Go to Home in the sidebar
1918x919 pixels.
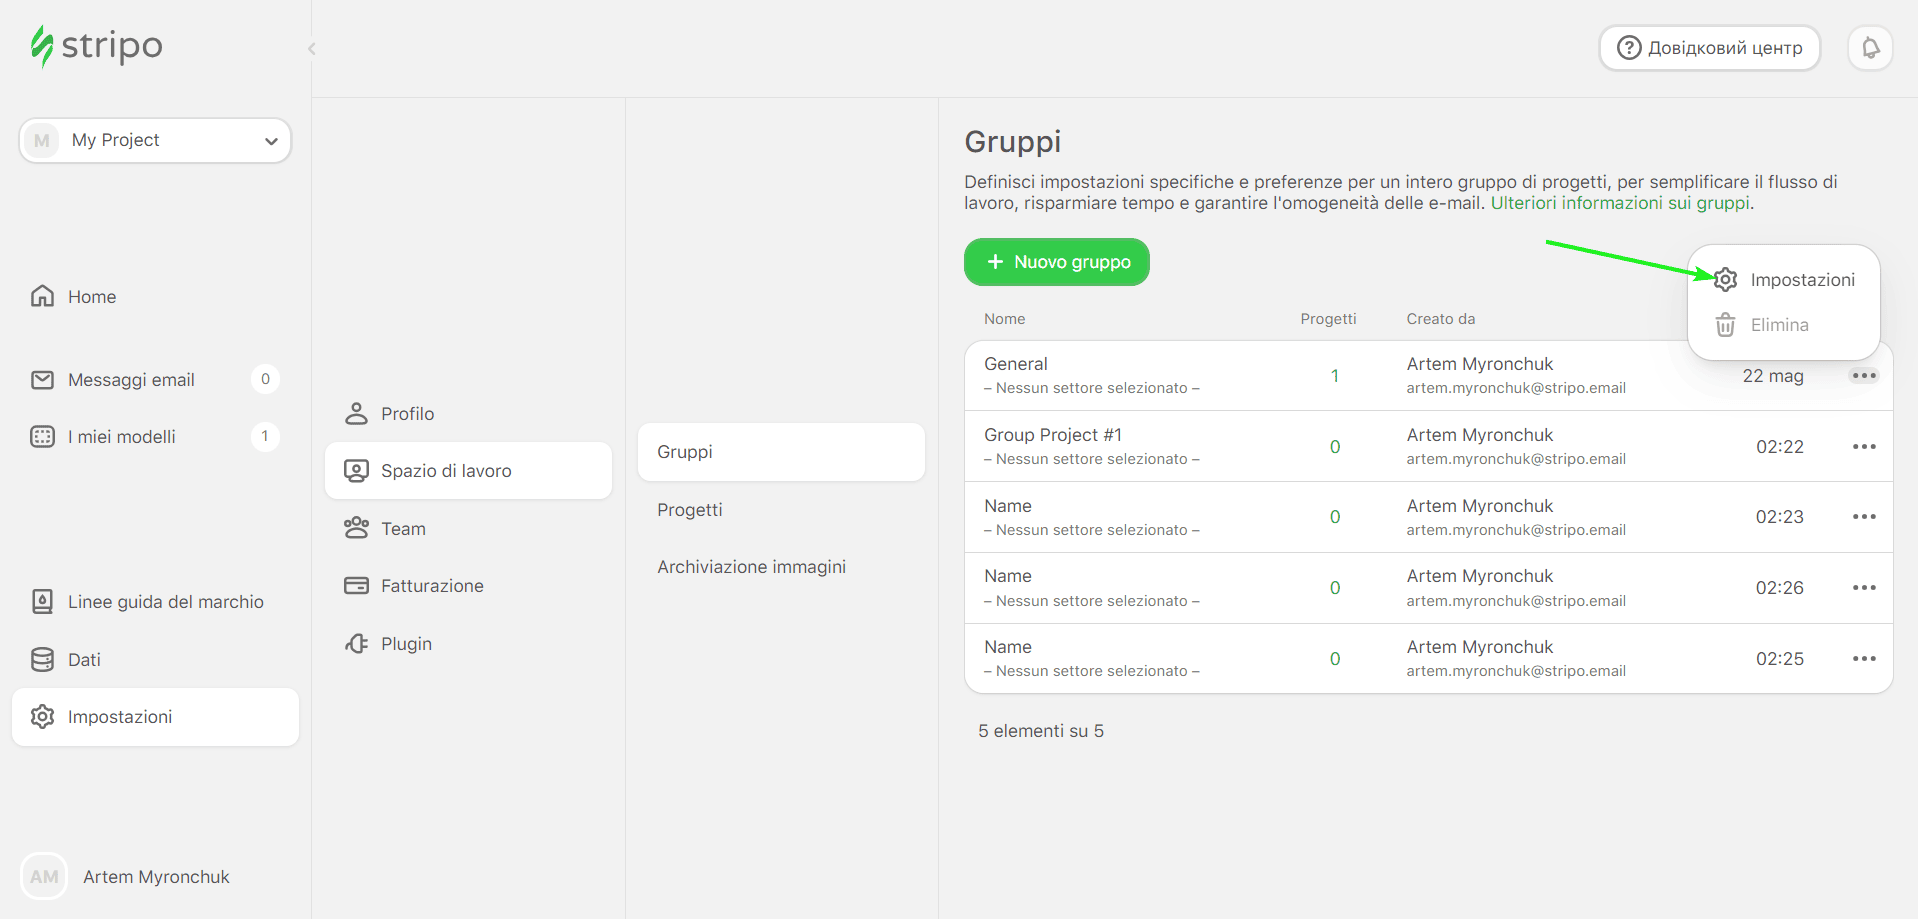[x=91, y=297]
